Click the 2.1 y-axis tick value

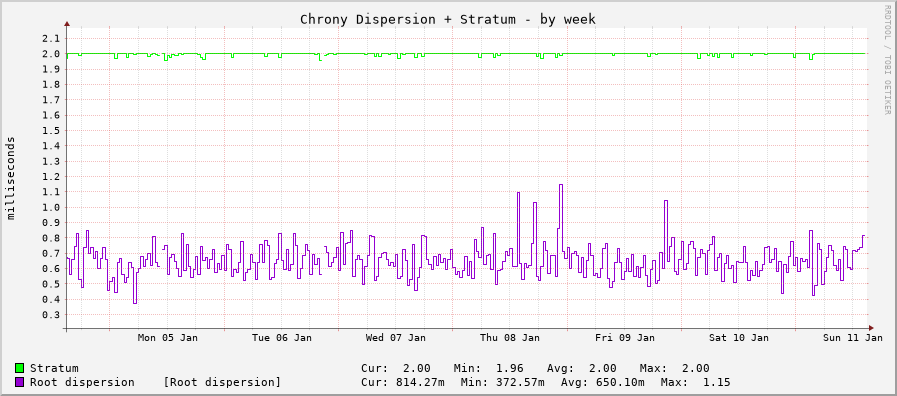(x=51, y=38)
